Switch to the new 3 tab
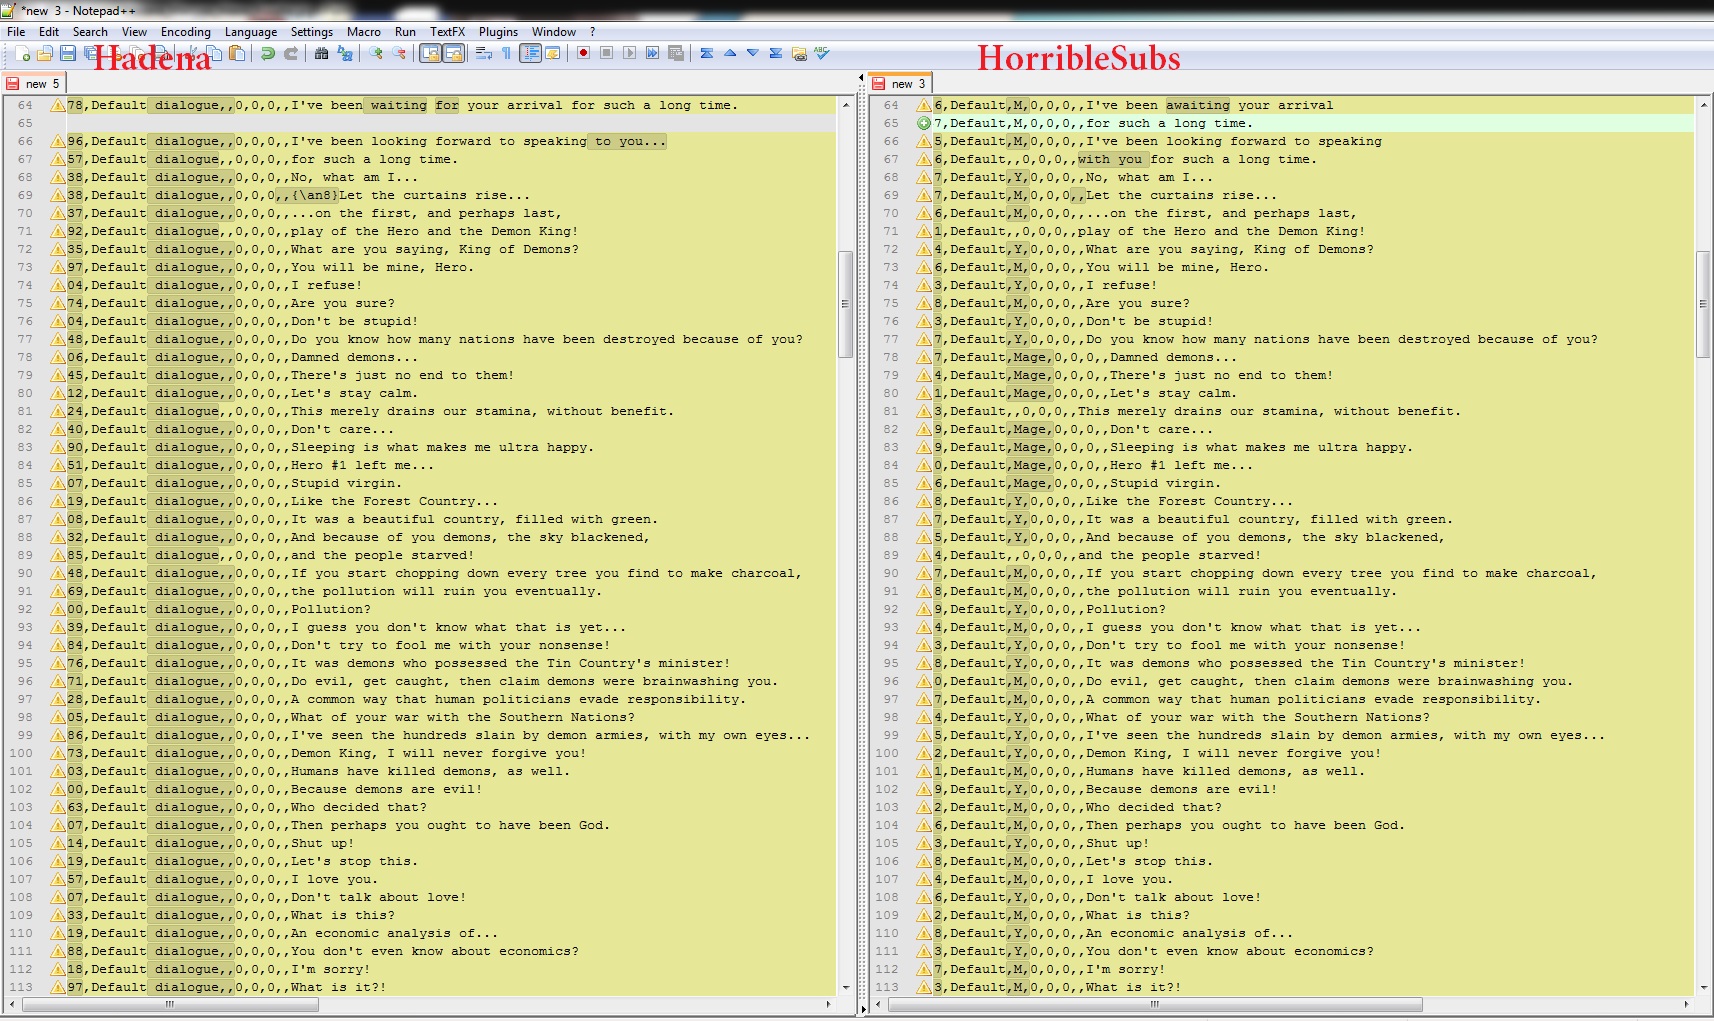This screenshot has height=1021, width=1714. (900, 83)
